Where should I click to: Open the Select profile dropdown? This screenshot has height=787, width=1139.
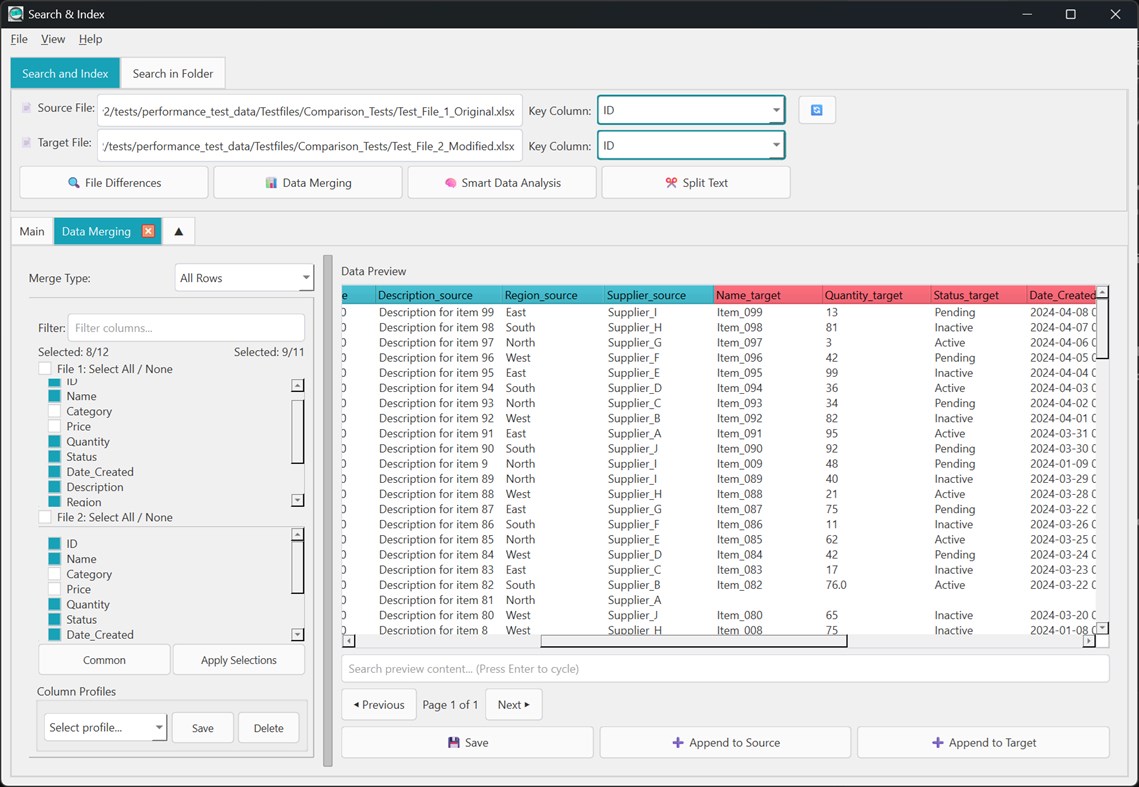tap(104, 727)
